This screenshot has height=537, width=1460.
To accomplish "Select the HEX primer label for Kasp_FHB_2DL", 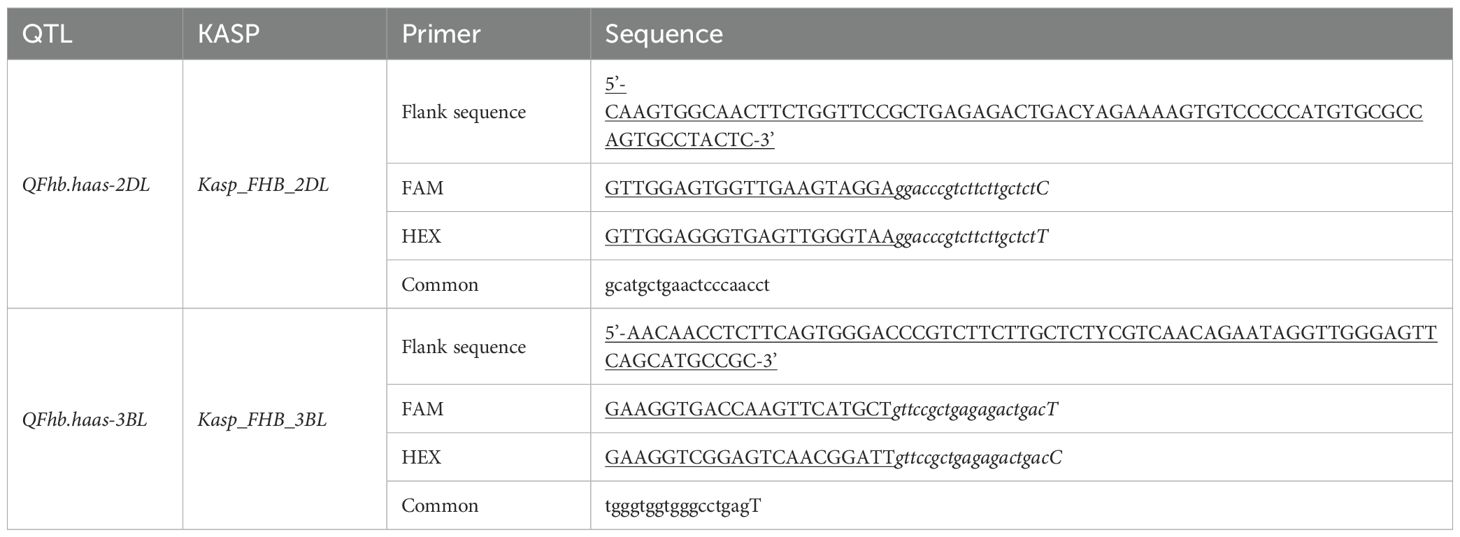I will [421, 237].
